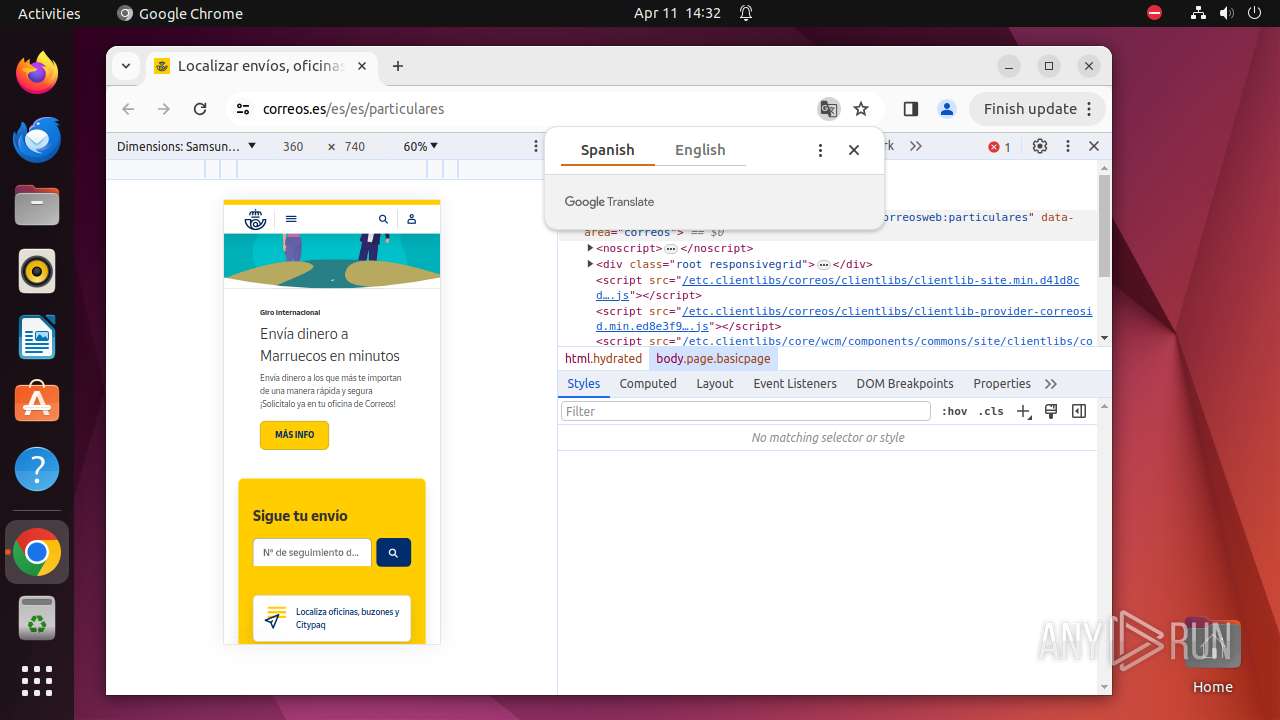Image resolution: width=1280 pixels, height=720 pixels.
Task: Close the Google Translate popup
Action: [x=854, y=150]
